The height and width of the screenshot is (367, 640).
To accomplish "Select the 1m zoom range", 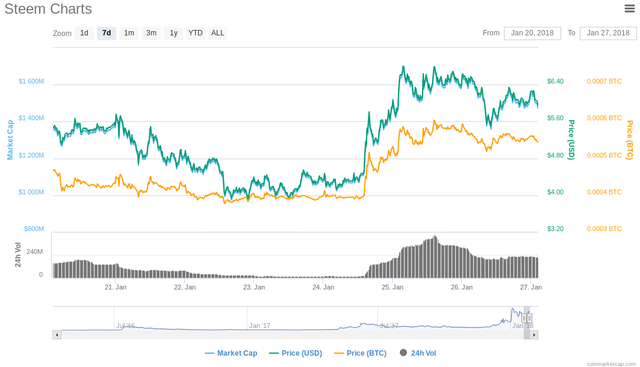I will point(129,33).
